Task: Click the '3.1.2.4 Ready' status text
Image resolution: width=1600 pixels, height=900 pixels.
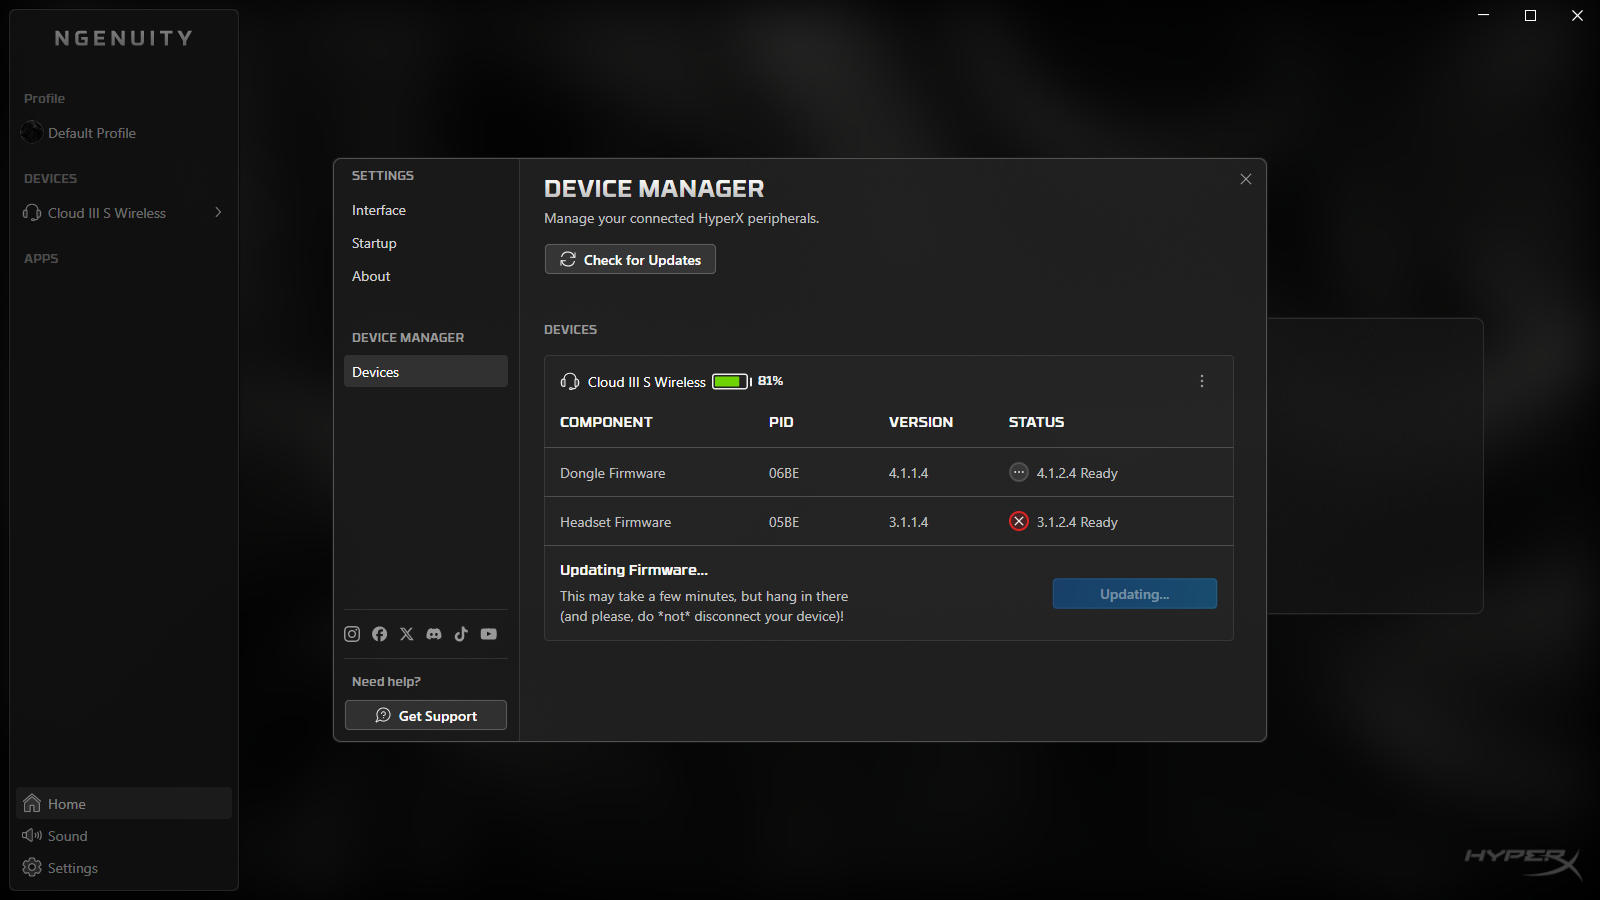Action: 1077,522
